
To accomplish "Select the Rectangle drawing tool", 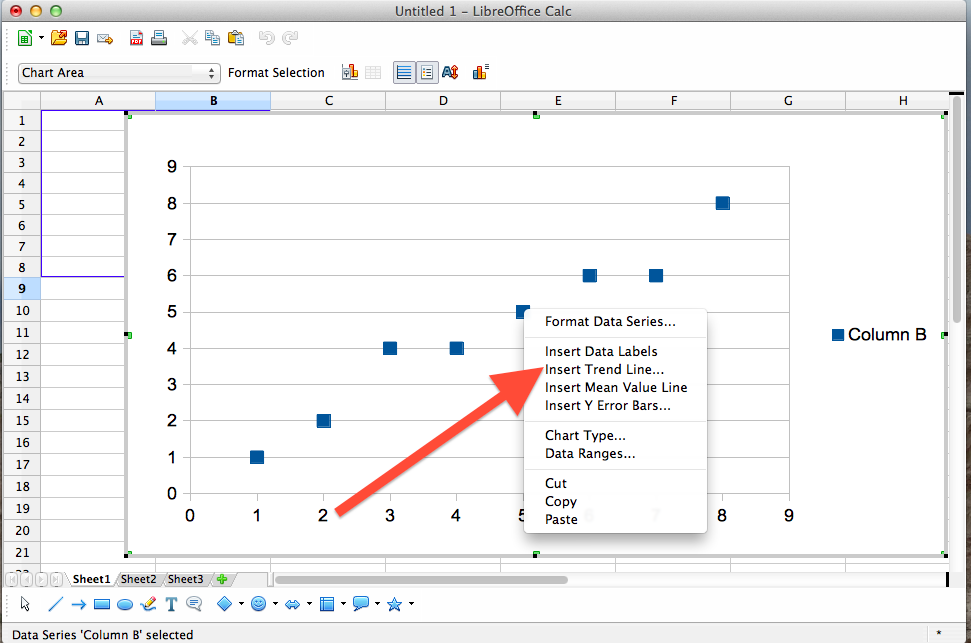I will pyautogui.click(x=102, y=604).
